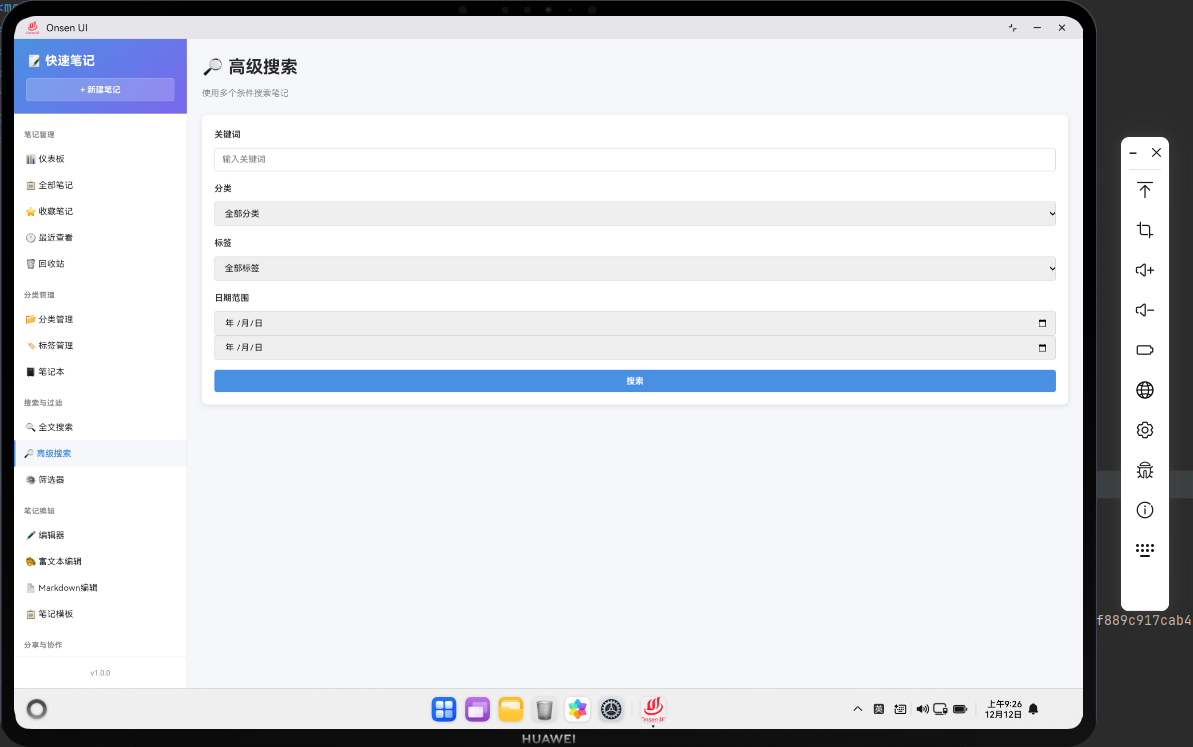The width and height of the screenshot is (1193, 747).
Task: Click the first date range field
Action: pos(635,323)
